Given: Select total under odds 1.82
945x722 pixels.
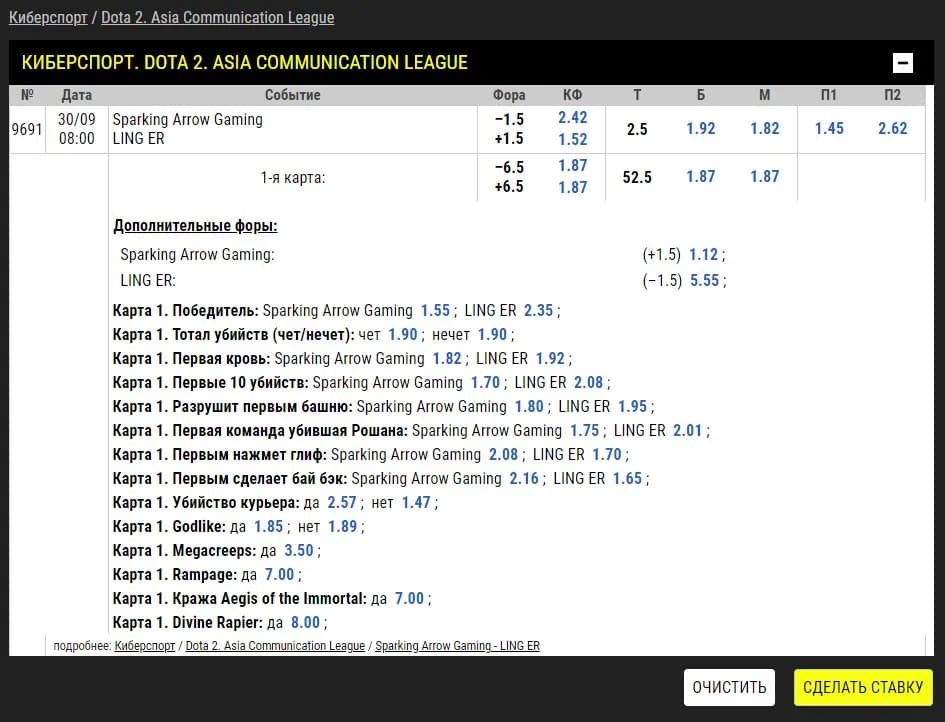Looking at the screenshot, I should 765,128.
